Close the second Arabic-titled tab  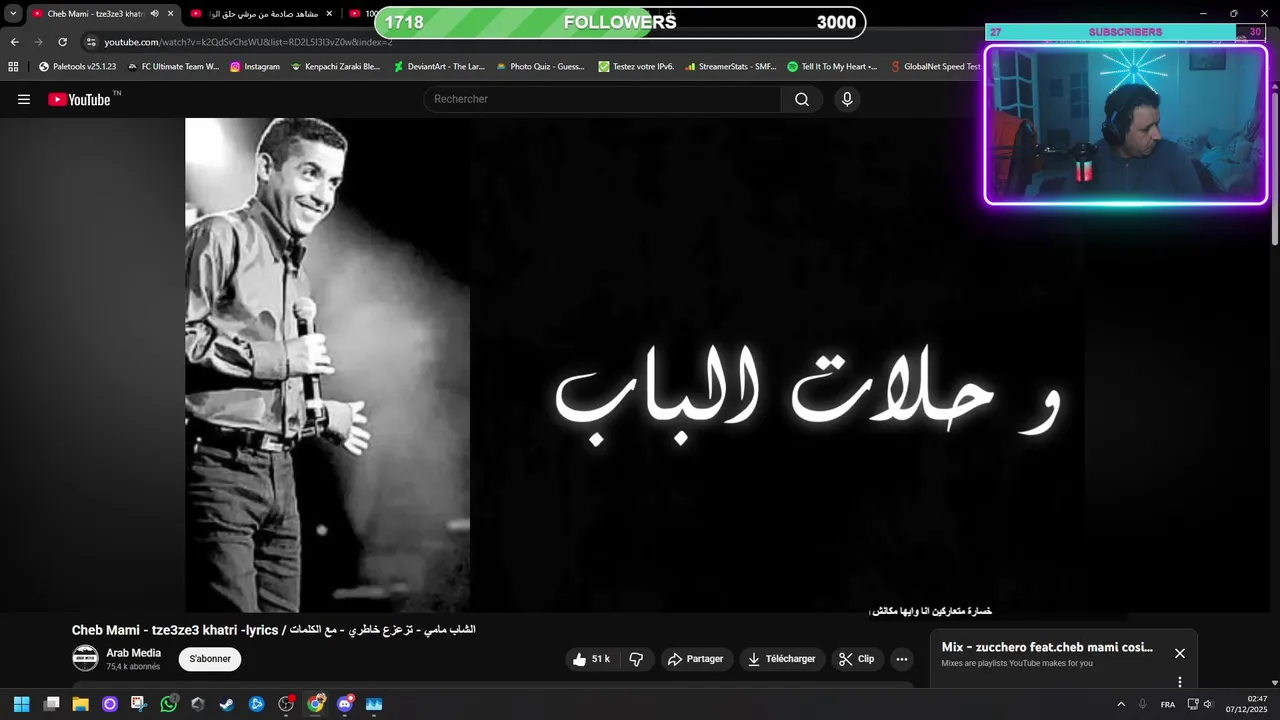329,14
